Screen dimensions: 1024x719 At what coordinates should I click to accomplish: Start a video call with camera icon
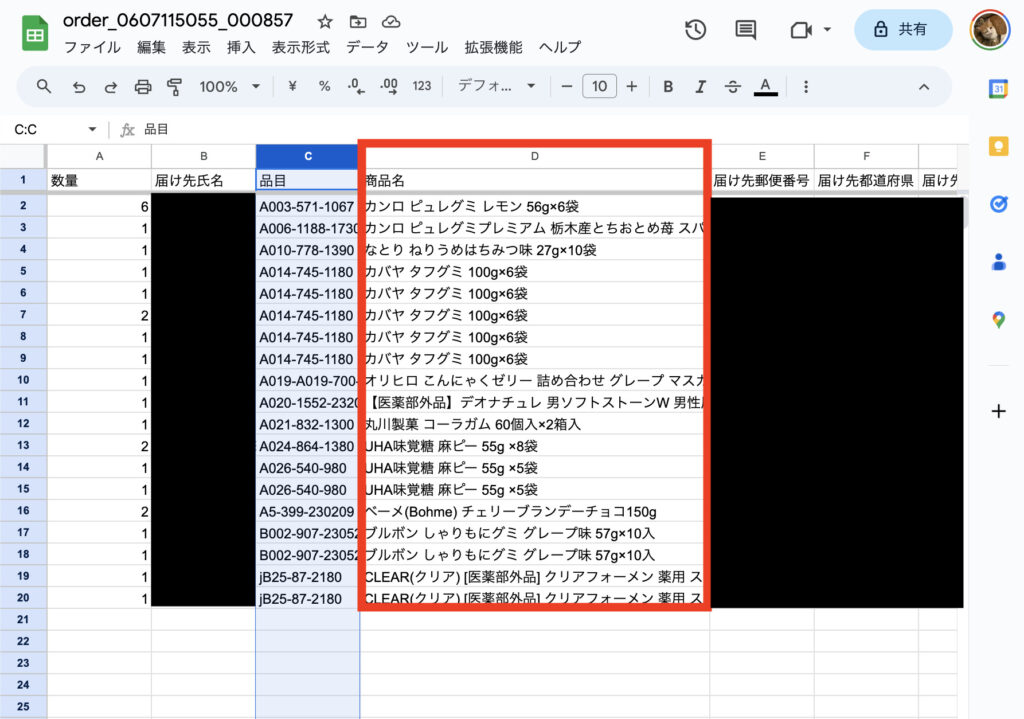click(x=801, y=30)
